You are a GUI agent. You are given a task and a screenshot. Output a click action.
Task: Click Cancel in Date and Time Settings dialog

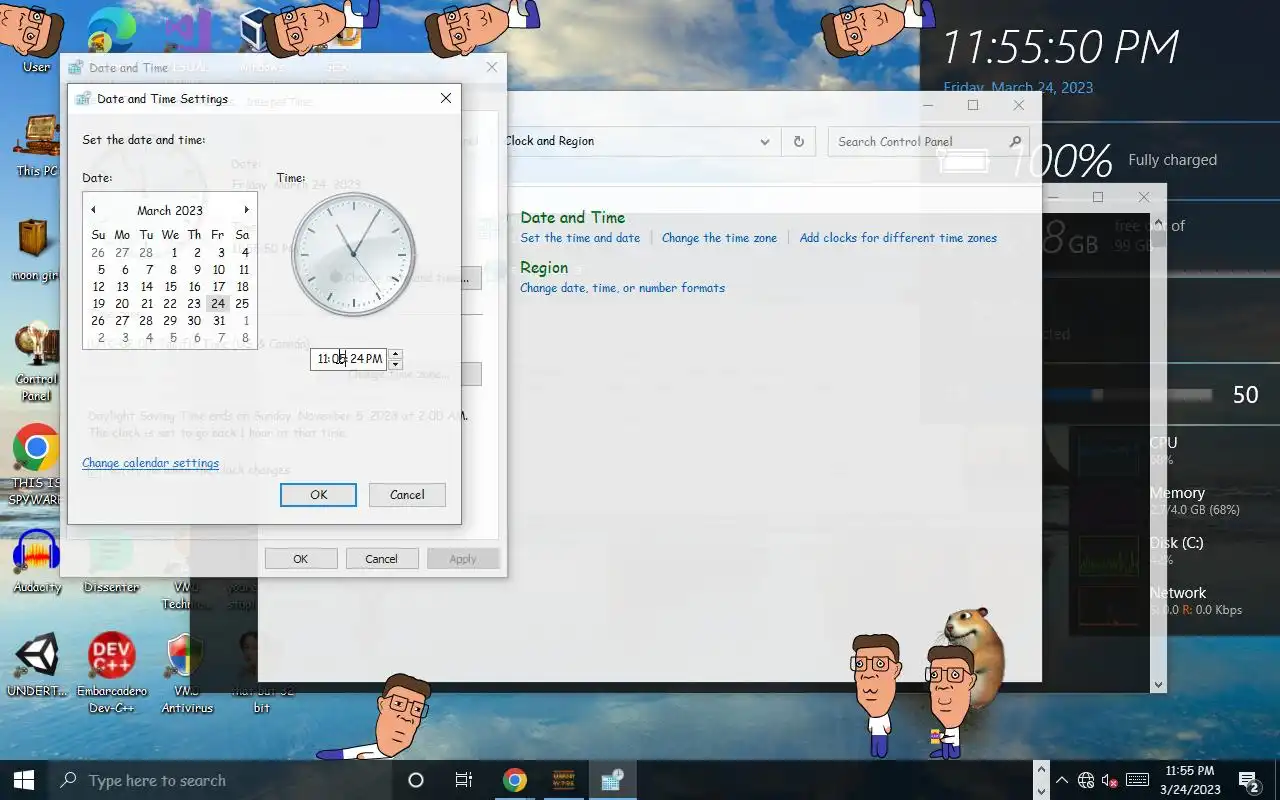pos(407,494)
